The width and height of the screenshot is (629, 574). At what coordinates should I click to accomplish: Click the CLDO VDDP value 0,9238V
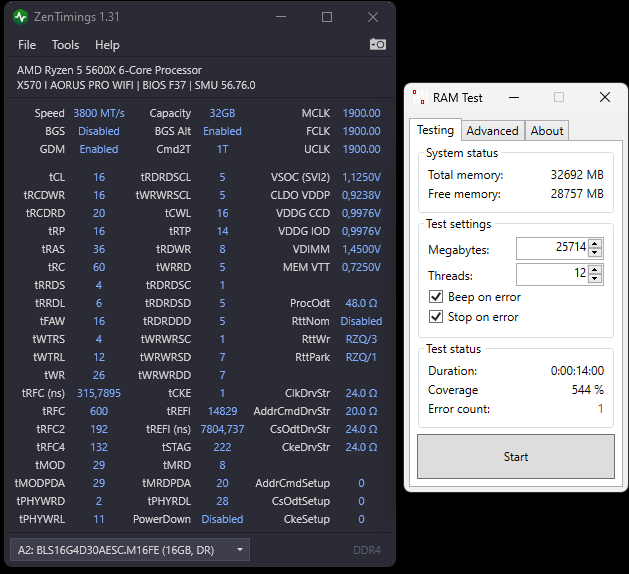(x=361, y=195)
